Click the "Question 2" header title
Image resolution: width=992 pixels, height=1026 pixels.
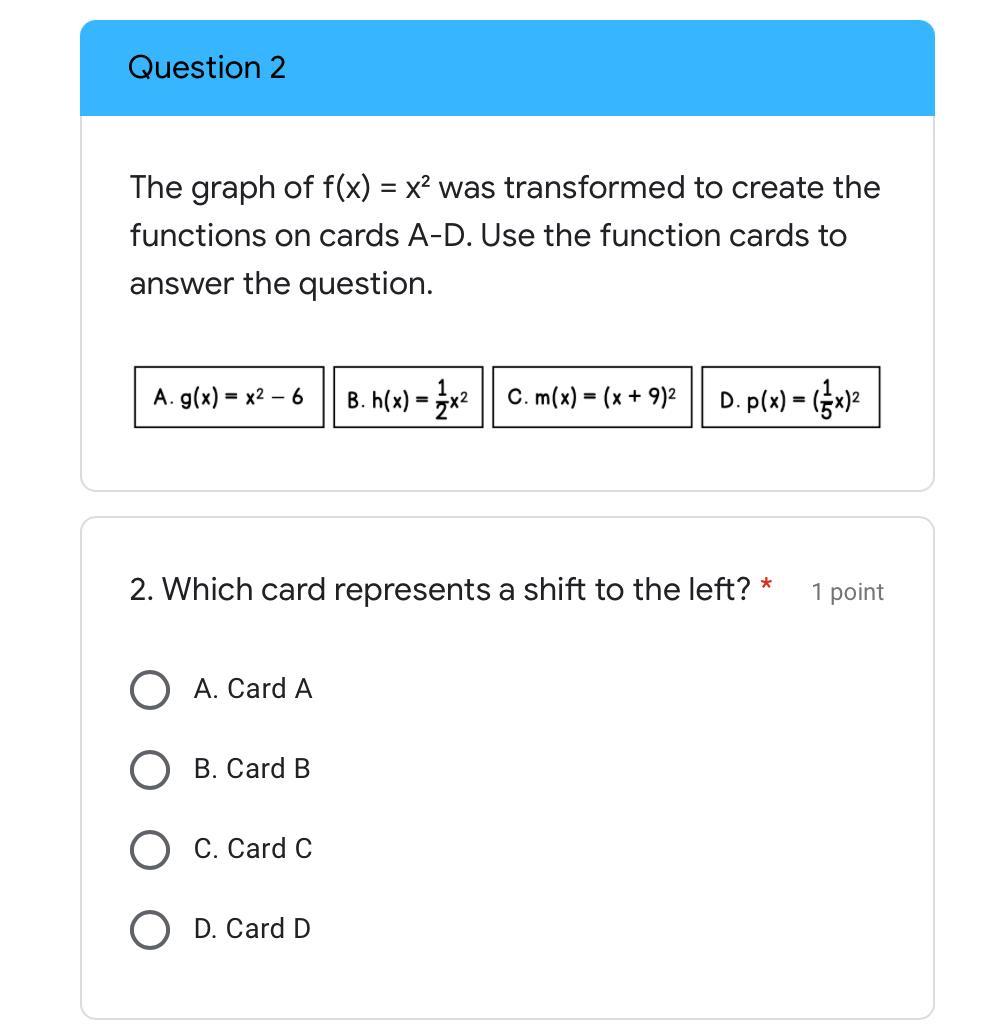(x=207, y=68)
